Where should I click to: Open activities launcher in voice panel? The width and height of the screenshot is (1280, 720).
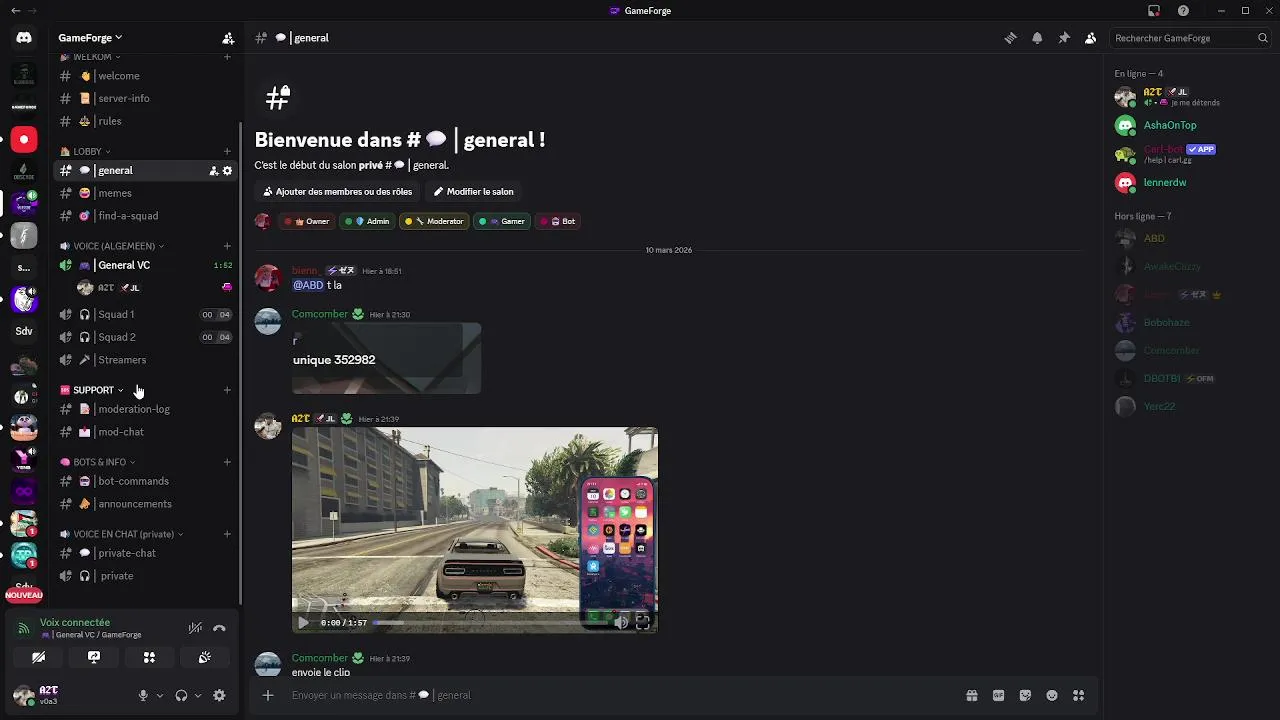pos(149,657)
